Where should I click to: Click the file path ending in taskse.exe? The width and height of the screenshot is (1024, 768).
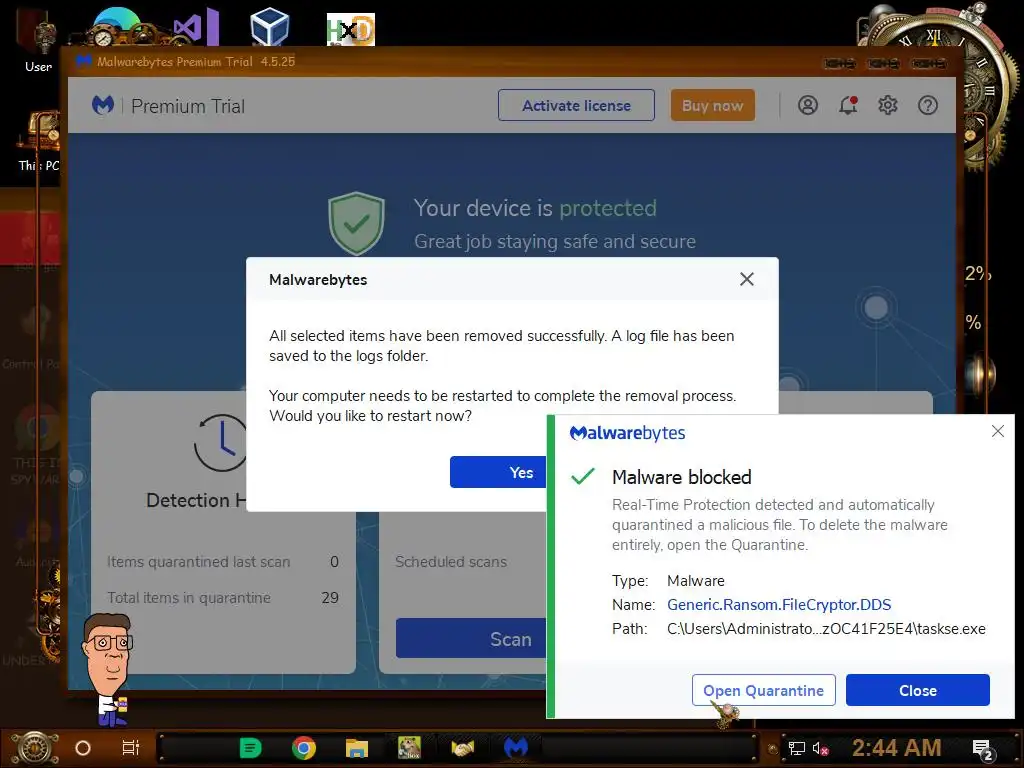pos(826,629)
